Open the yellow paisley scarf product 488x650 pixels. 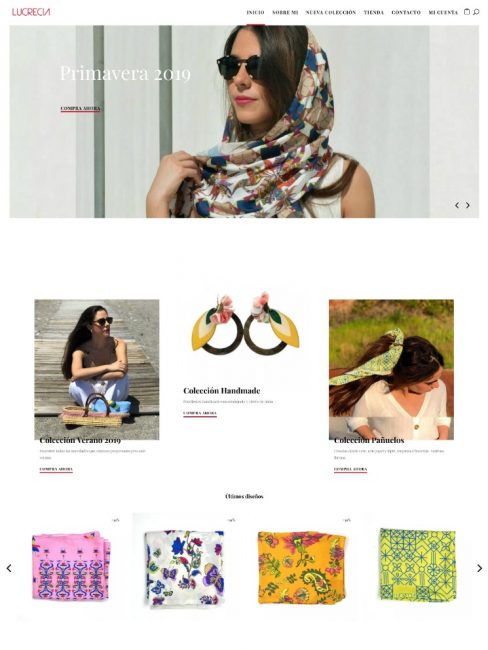pyautogui.click(x=301, y=568)
